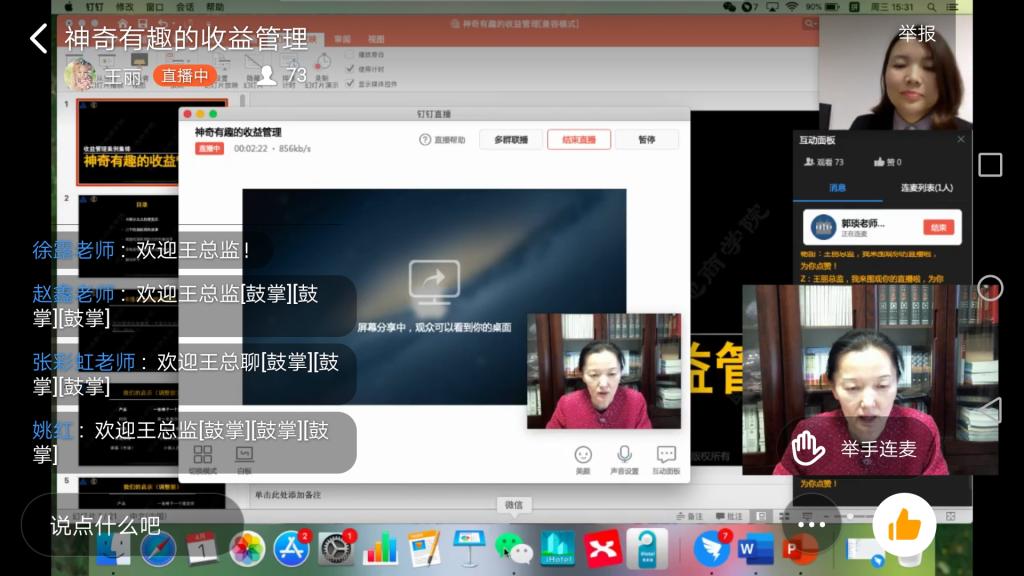Viewport: 1024px width, 576px height.
Task: Tap the orange thumbs-up like button
Action: 904,524
